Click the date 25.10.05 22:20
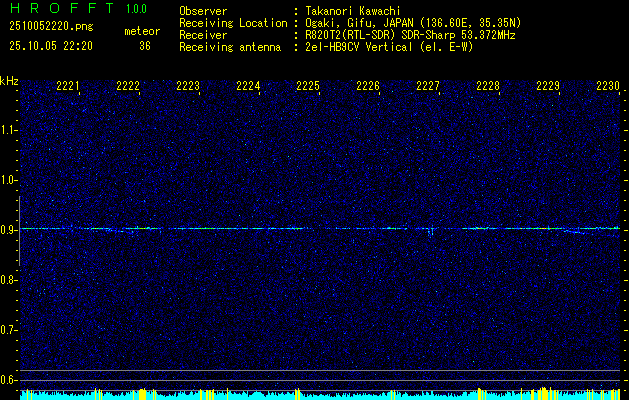This screenshot has height=400, width=629. [51, 46]
